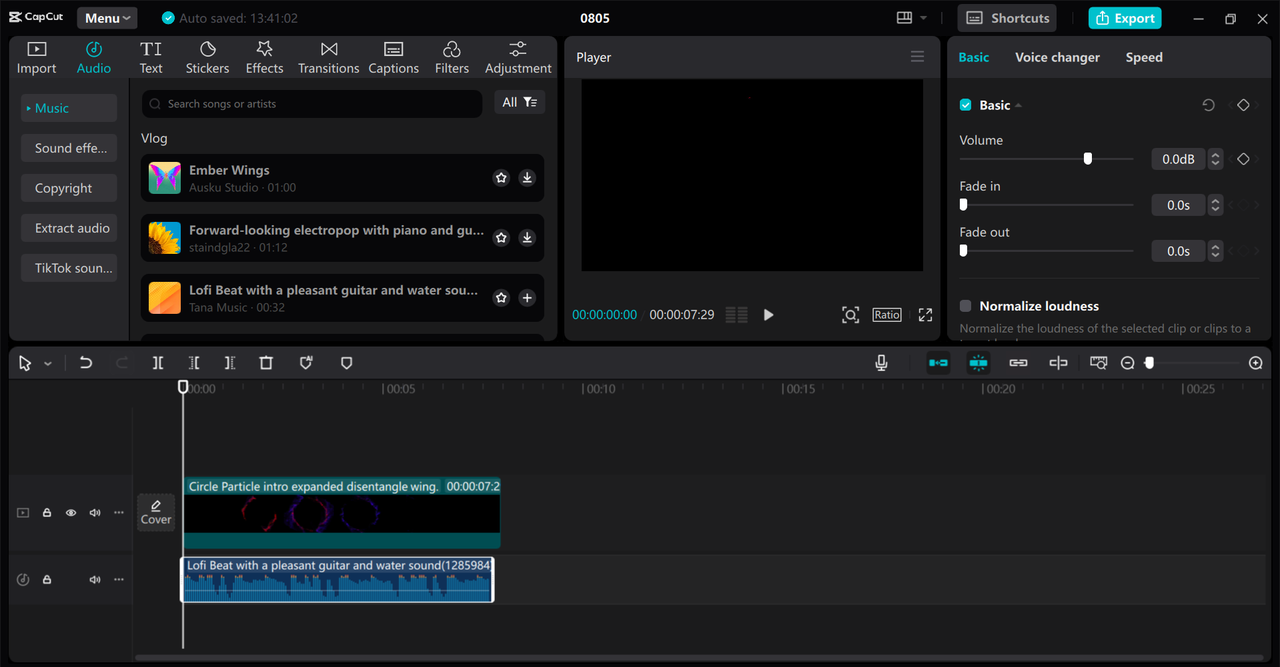1280x667 pixels.
Task: Open the Text tab
Action: click(151, 58)
